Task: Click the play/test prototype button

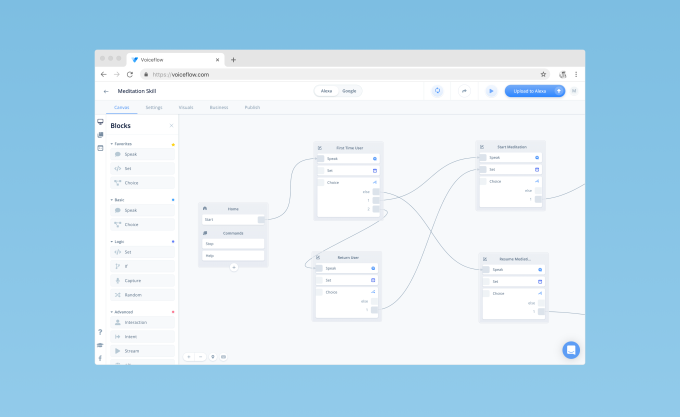Action: pos(491,91)
